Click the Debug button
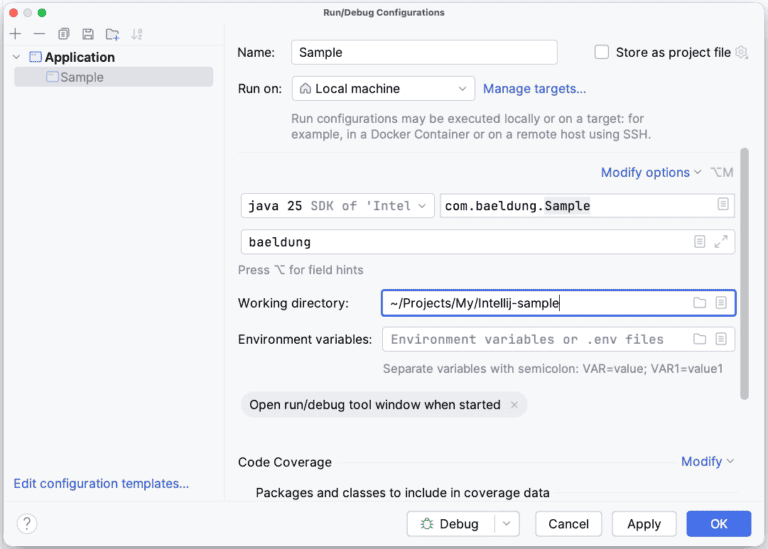768x549 pixels. [x=450, y=524]
